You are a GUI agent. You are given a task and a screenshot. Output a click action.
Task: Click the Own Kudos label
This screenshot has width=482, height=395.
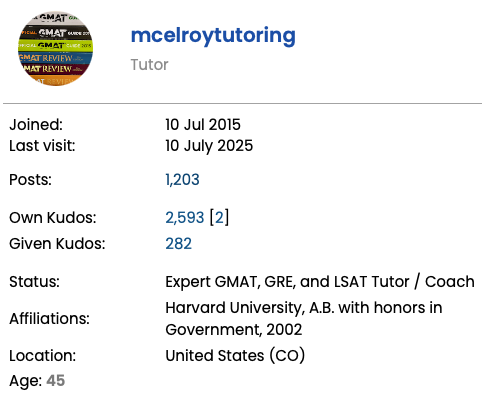coord(53,218)
